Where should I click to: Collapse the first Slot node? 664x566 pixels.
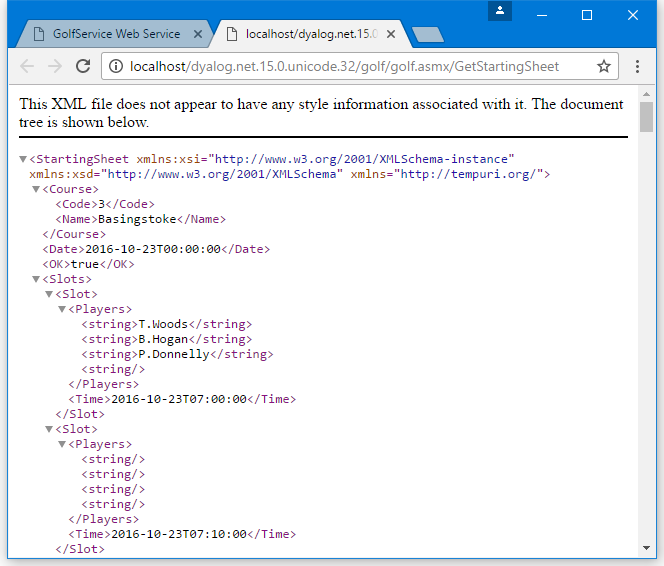click(49, 294)
